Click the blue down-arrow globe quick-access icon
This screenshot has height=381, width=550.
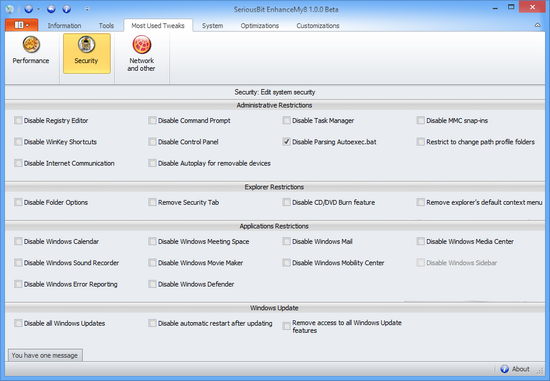(x=29, y=9)
